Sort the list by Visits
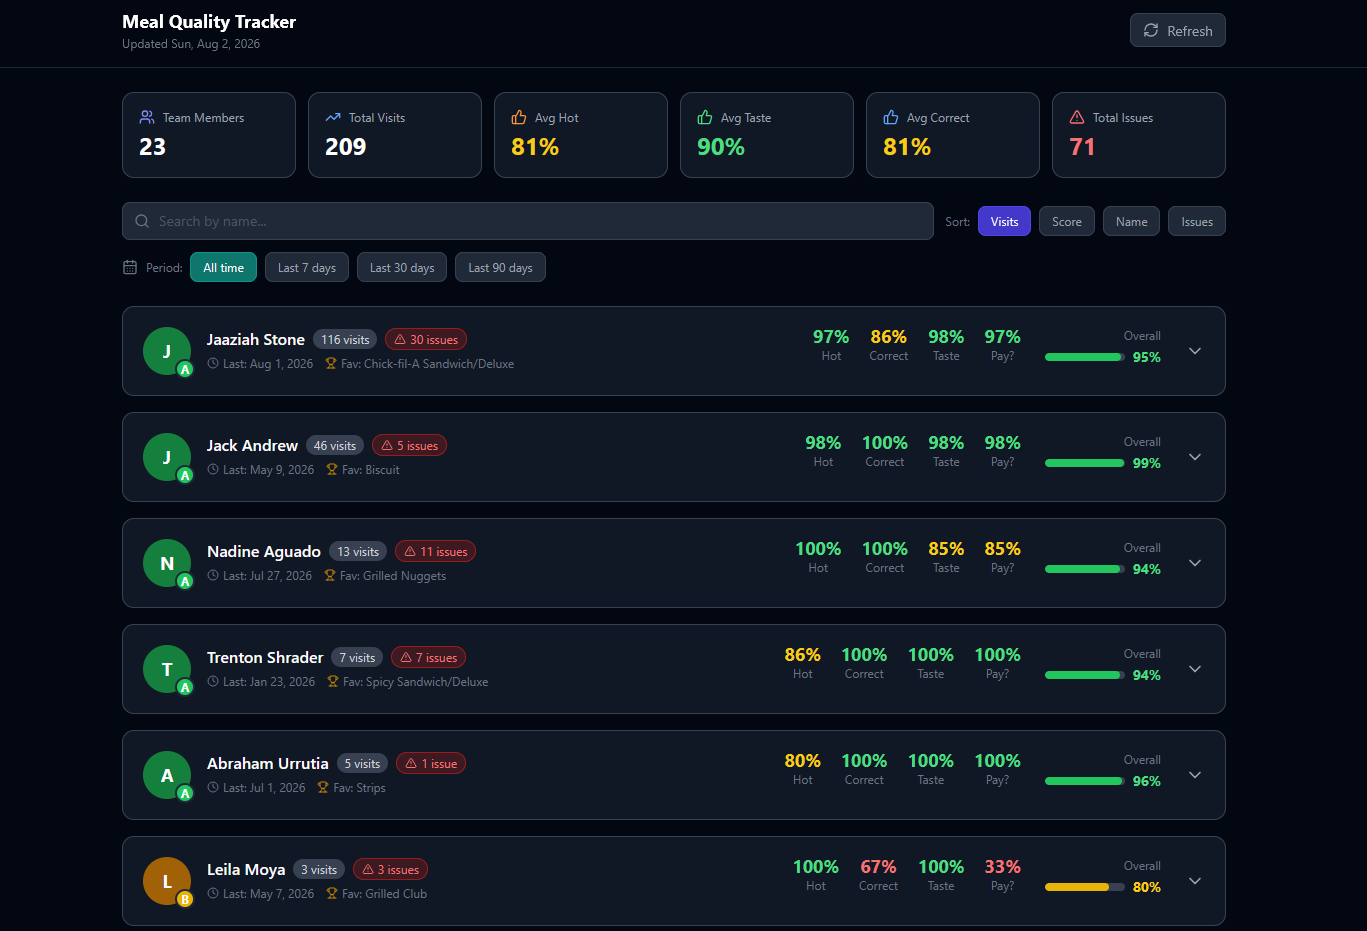1367x931 pixels. pos(1004,221)
